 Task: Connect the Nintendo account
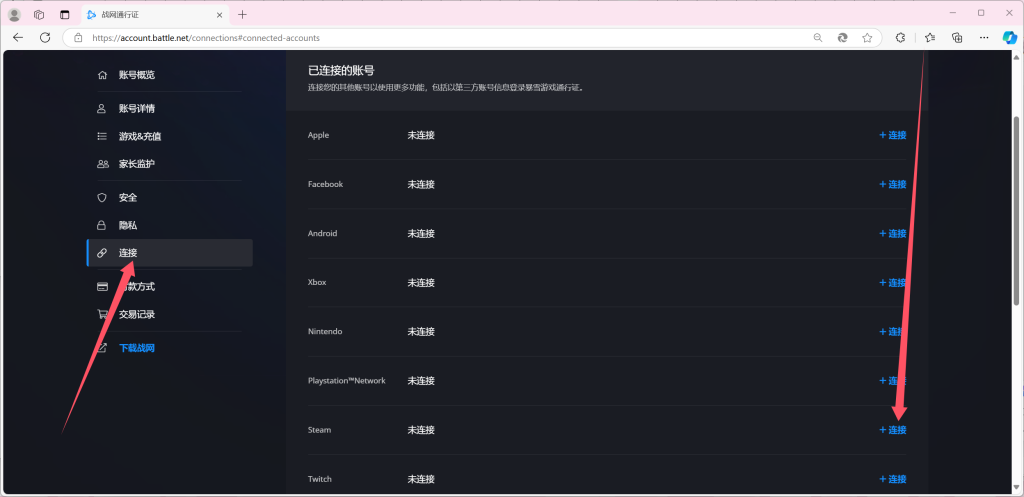pos(893,332)
